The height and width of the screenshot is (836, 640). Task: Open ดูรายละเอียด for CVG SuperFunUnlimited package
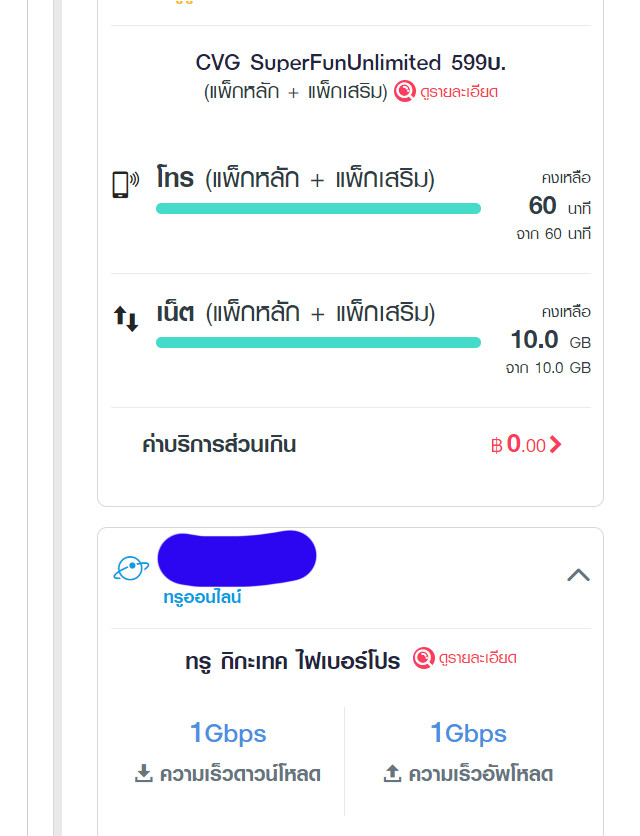[459, 92]
